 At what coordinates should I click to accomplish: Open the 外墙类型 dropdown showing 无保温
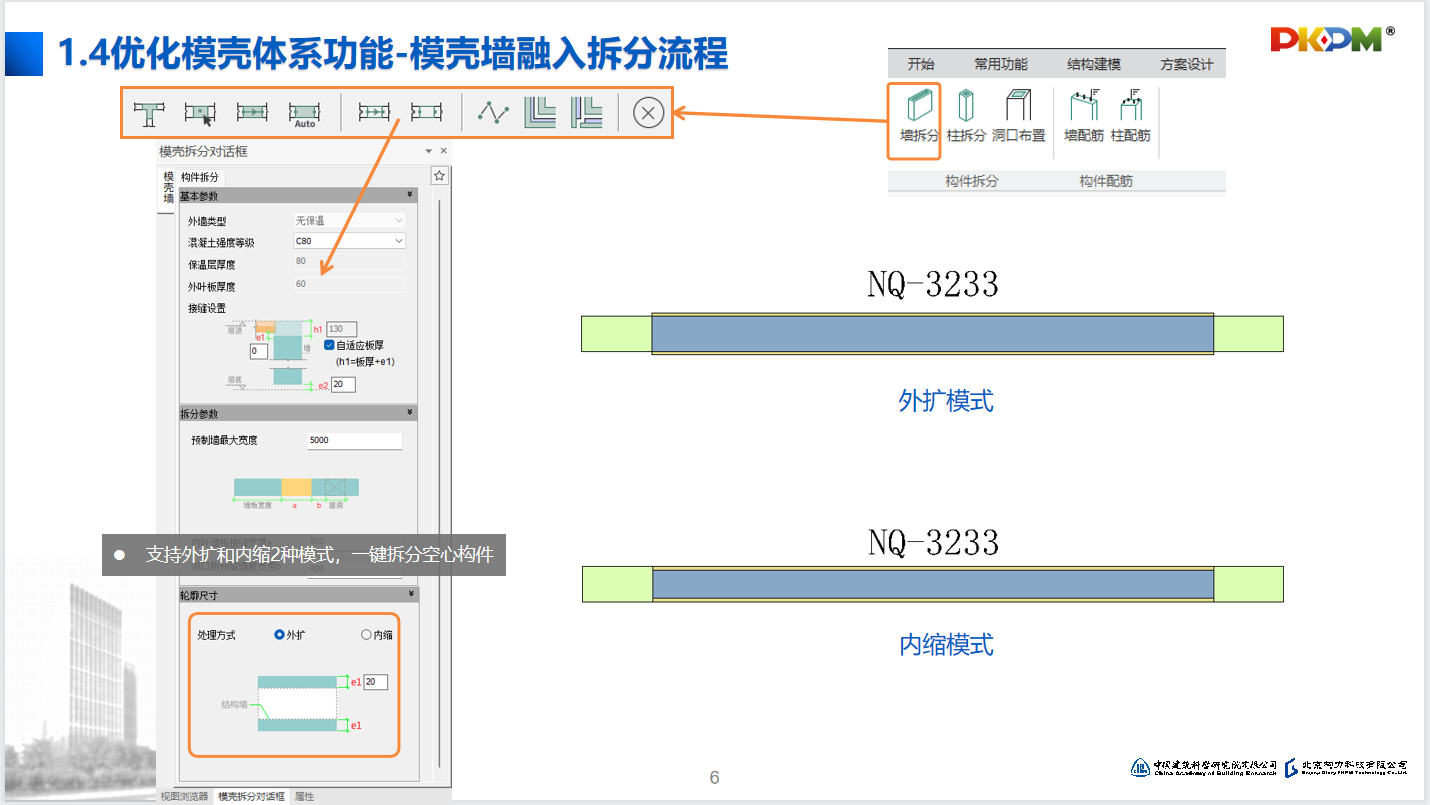pyautogui.click(x=349, y=220)
